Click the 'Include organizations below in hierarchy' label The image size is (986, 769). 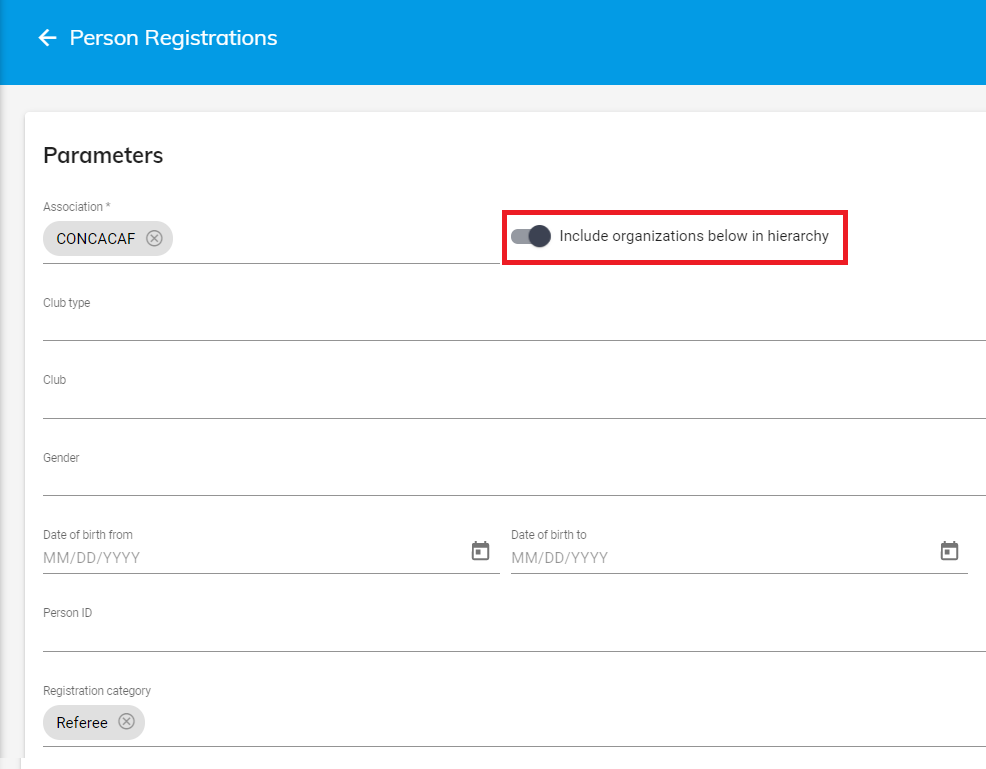693,236
